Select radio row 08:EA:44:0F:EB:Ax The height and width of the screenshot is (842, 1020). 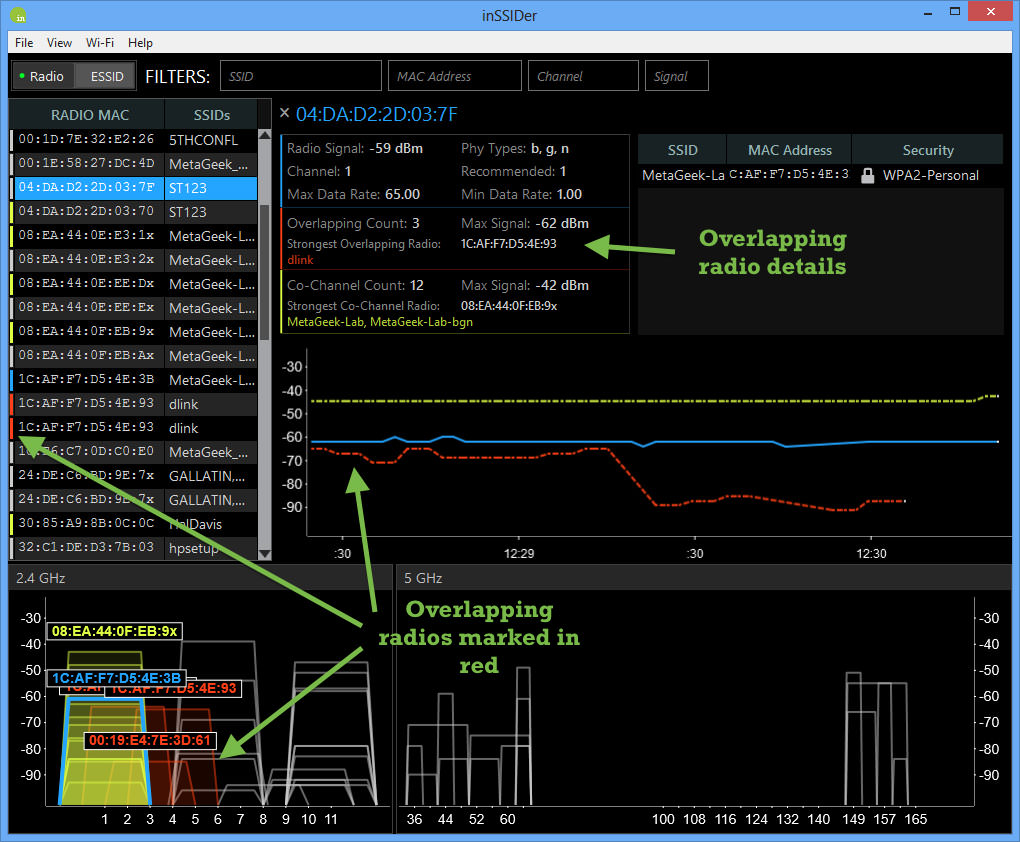(x=134, y=356)
